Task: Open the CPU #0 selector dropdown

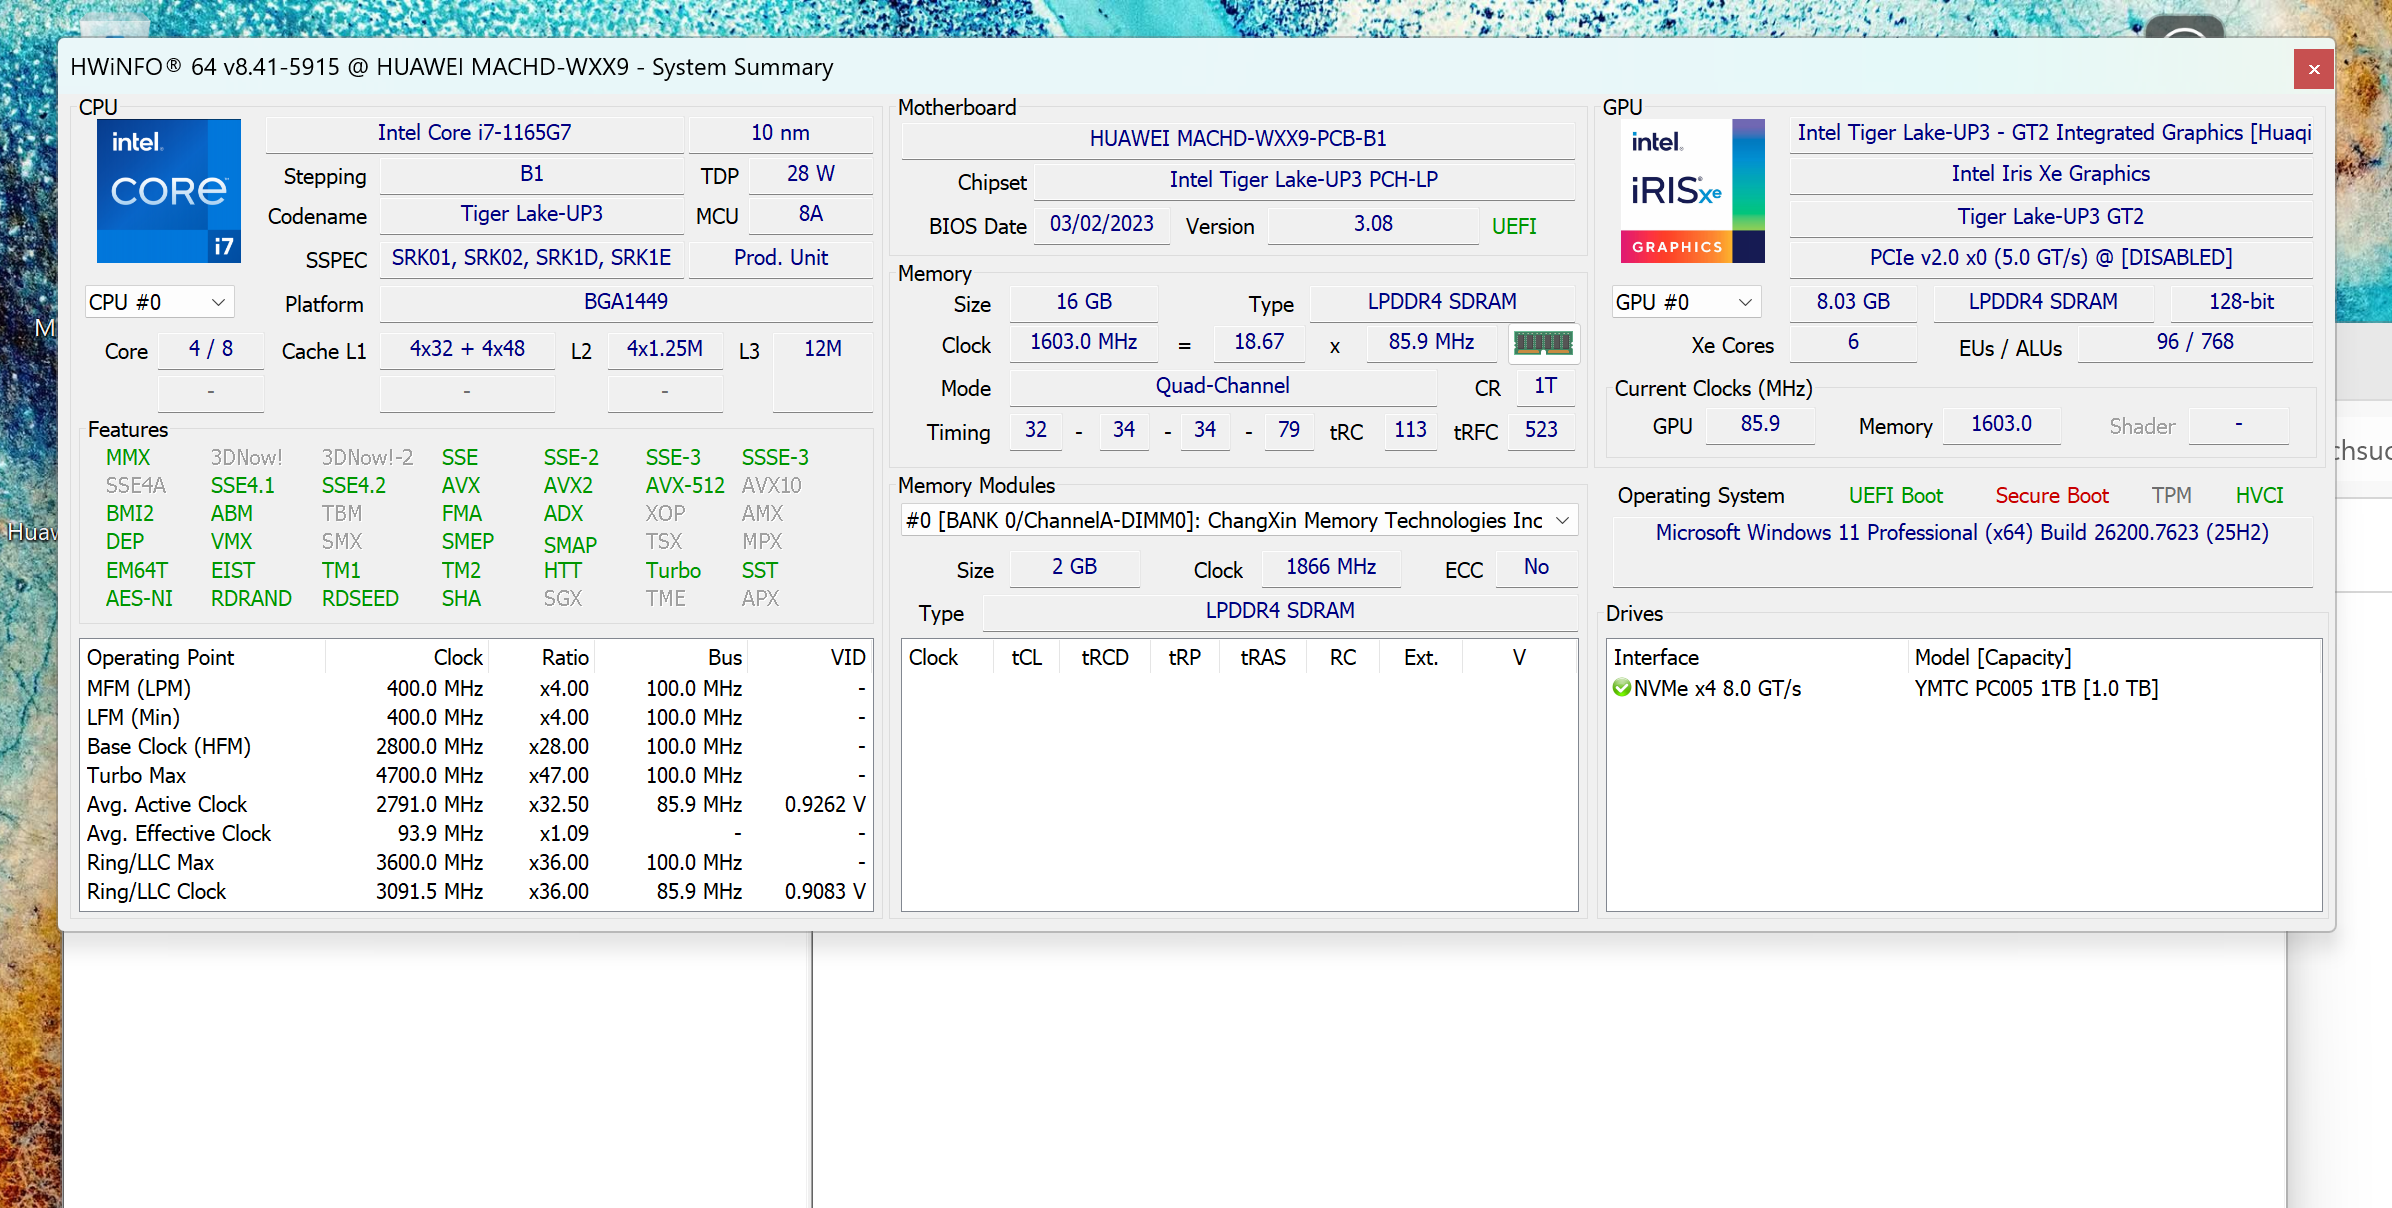Action: tap(159, 302)
